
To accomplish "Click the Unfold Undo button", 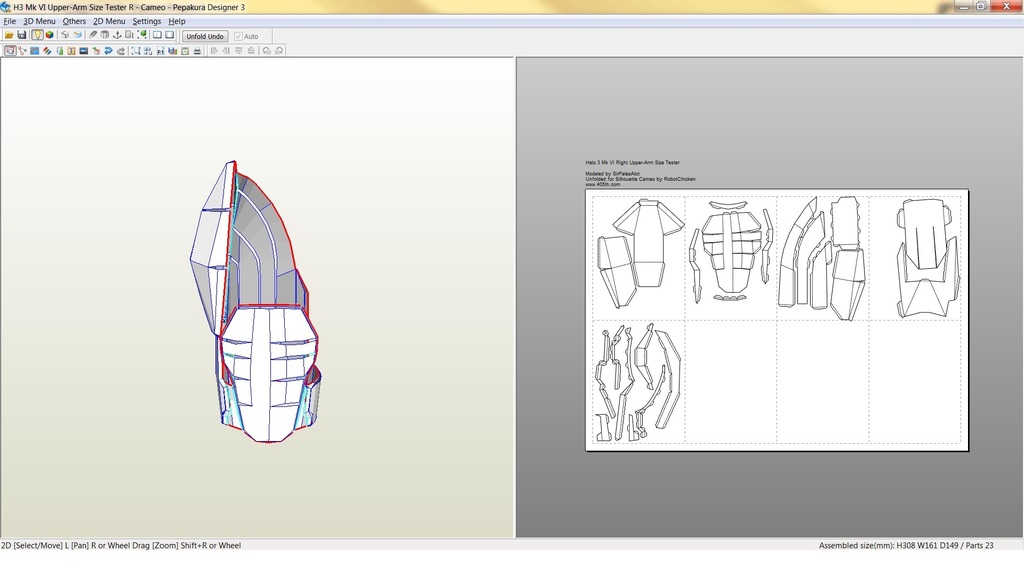I will 205,37.
